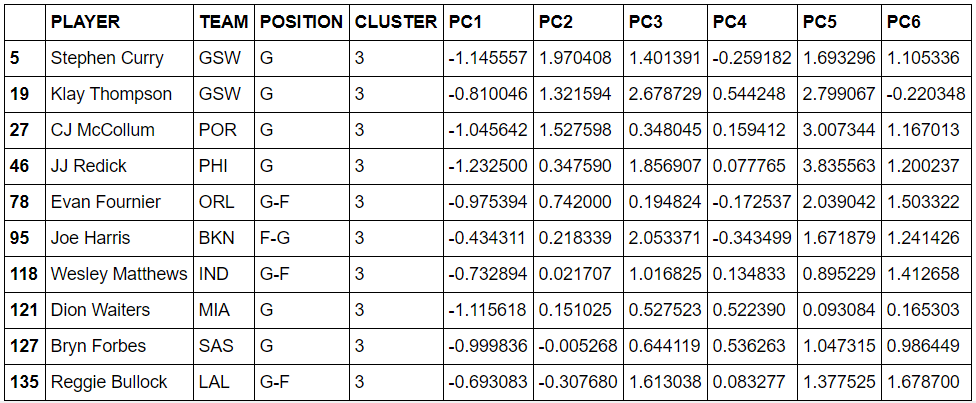Select the Wesley Matthews player cell
976x403 pixels.
click(120, 275)
